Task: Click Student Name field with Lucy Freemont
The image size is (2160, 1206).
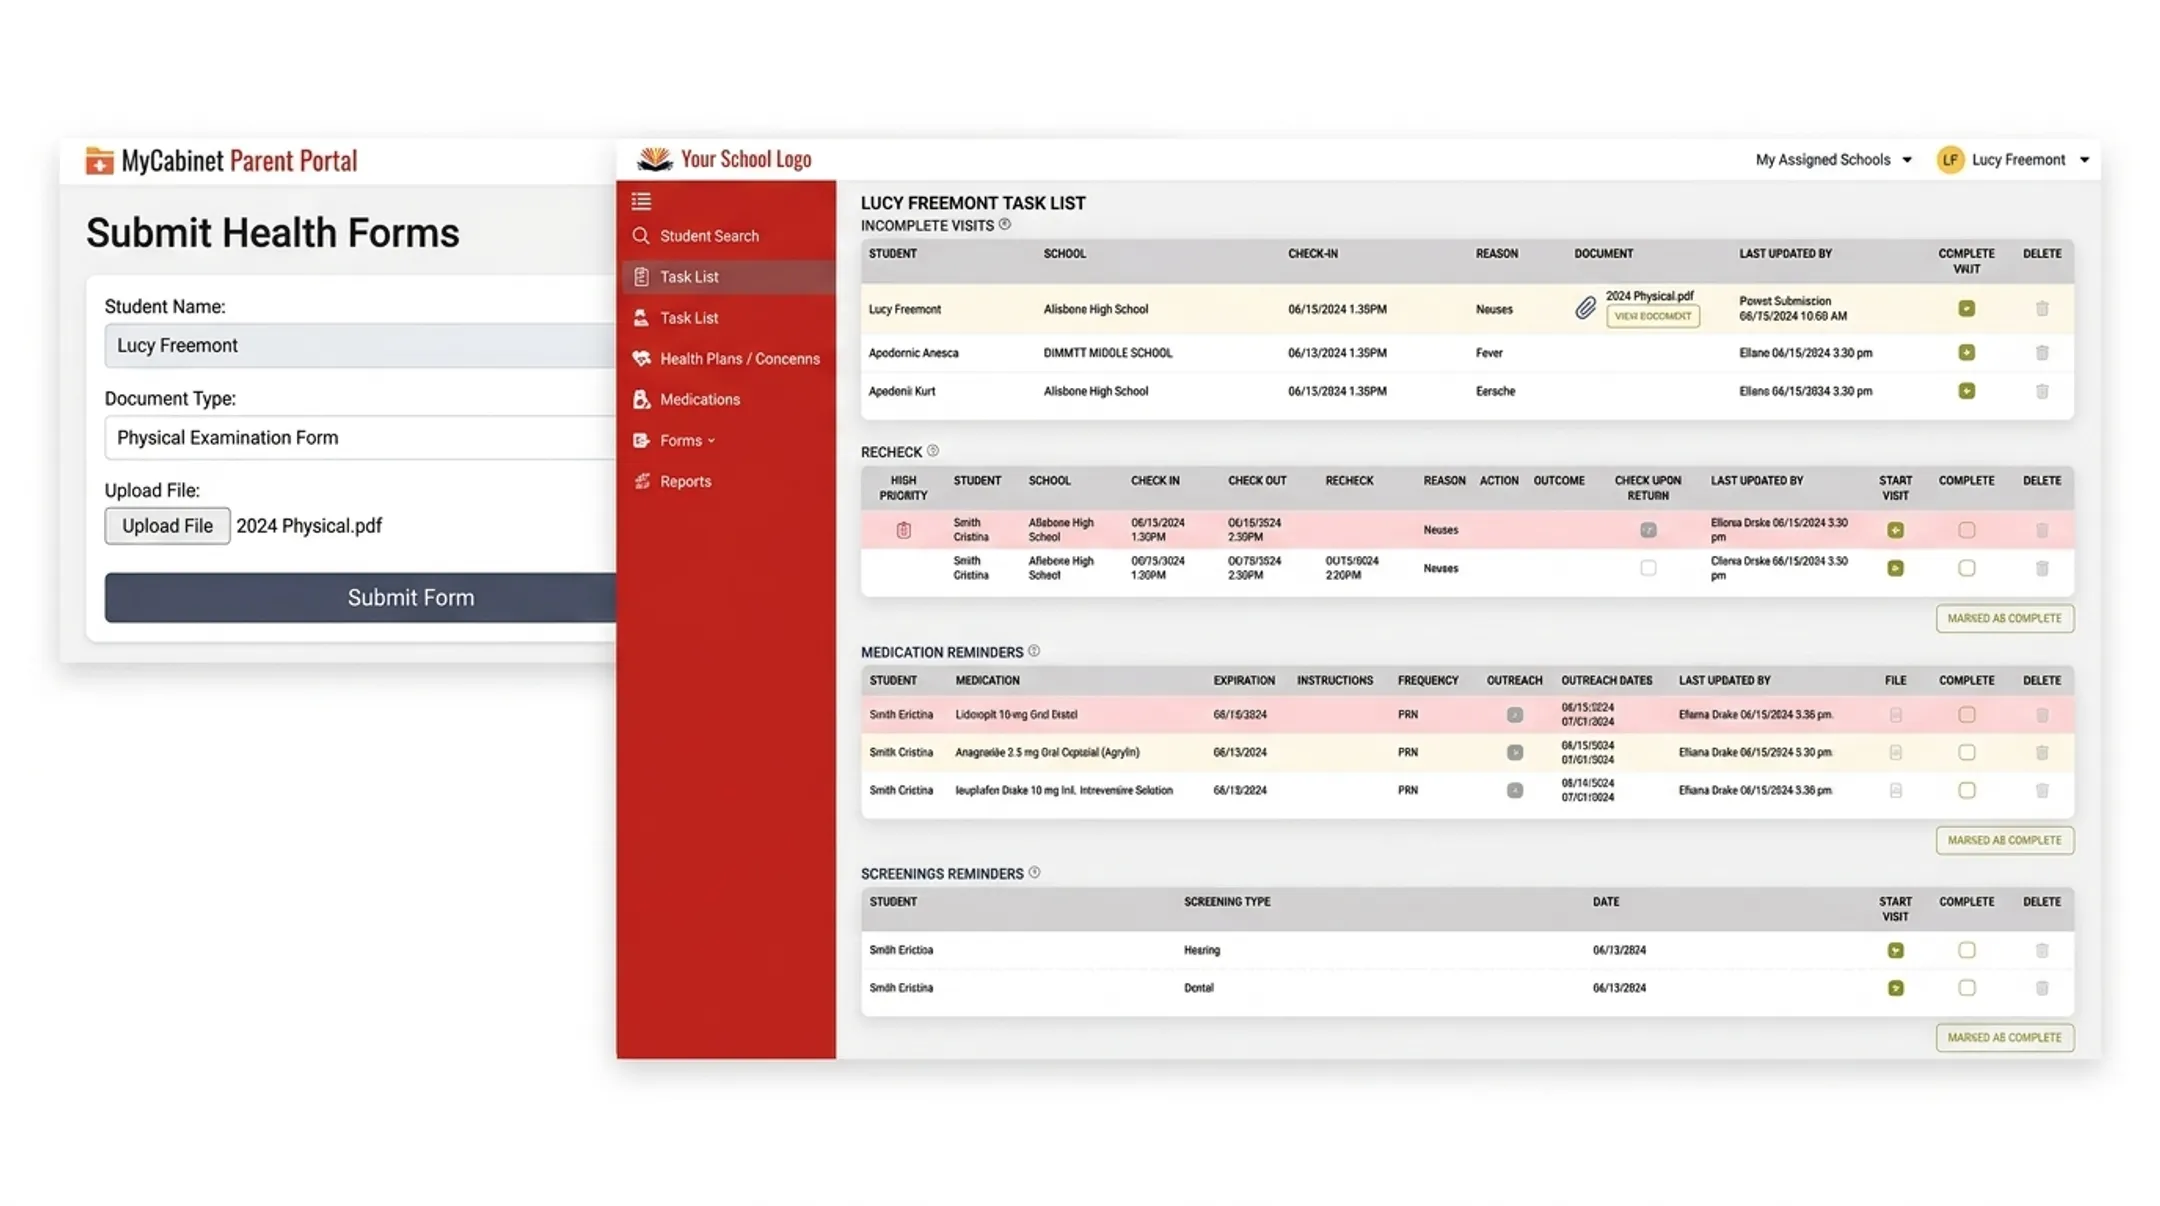Action: pos(361,346)
